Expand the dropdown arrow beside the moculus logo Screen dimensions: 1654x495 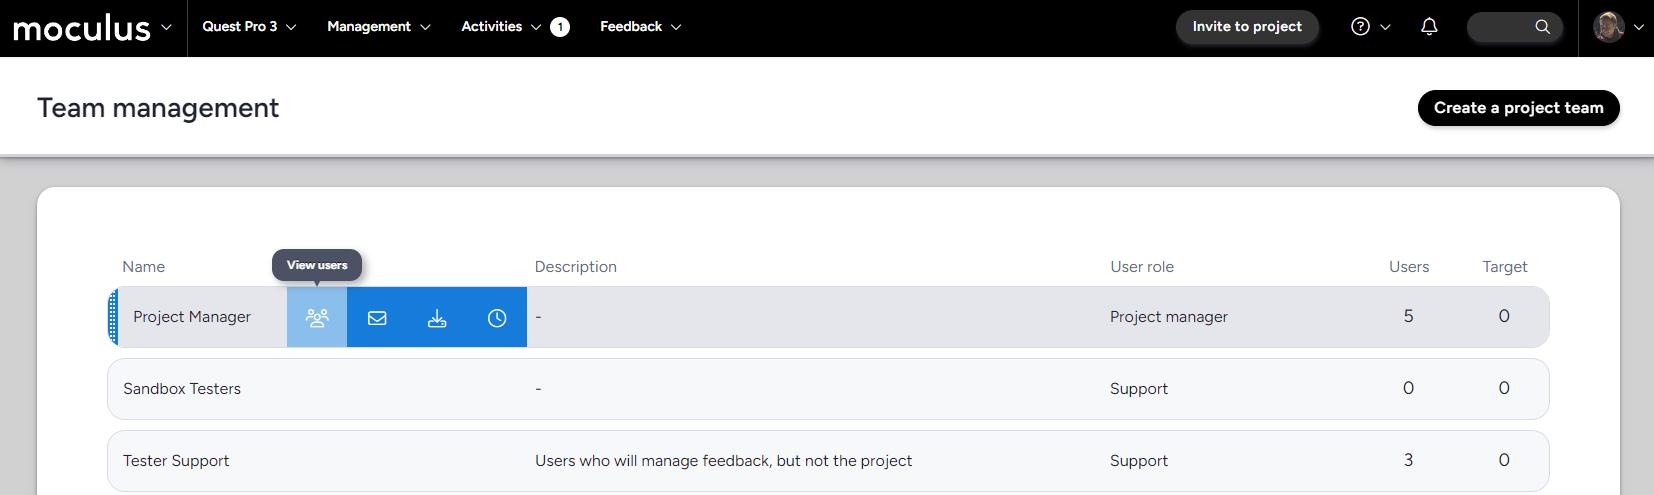click(166, 27)
